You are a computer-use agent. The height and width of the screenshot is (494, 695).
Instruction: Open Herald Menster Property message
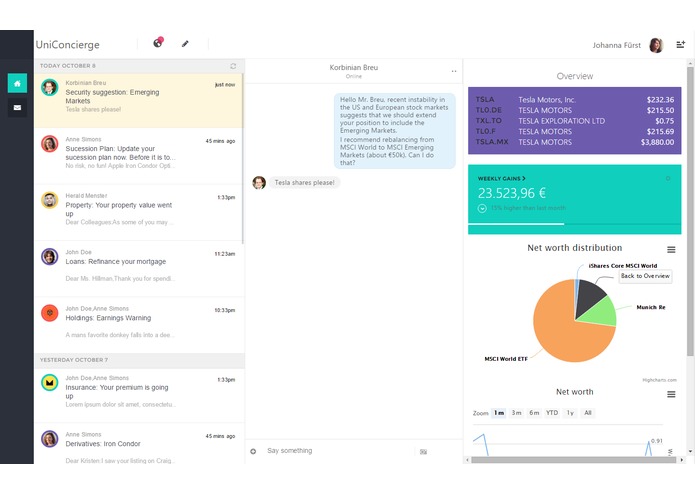pyautogui.click(x=139, y=212)
